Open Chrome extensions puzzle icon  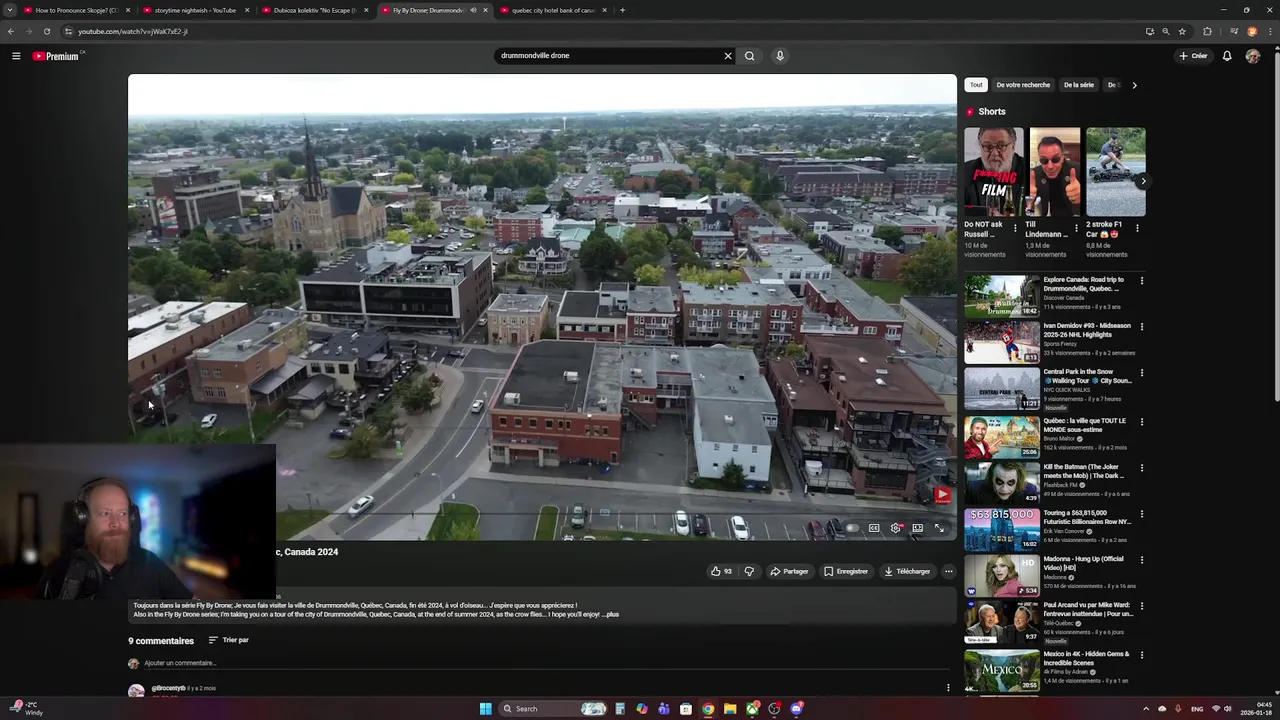pyautogui.click(x=1207, y=31)
